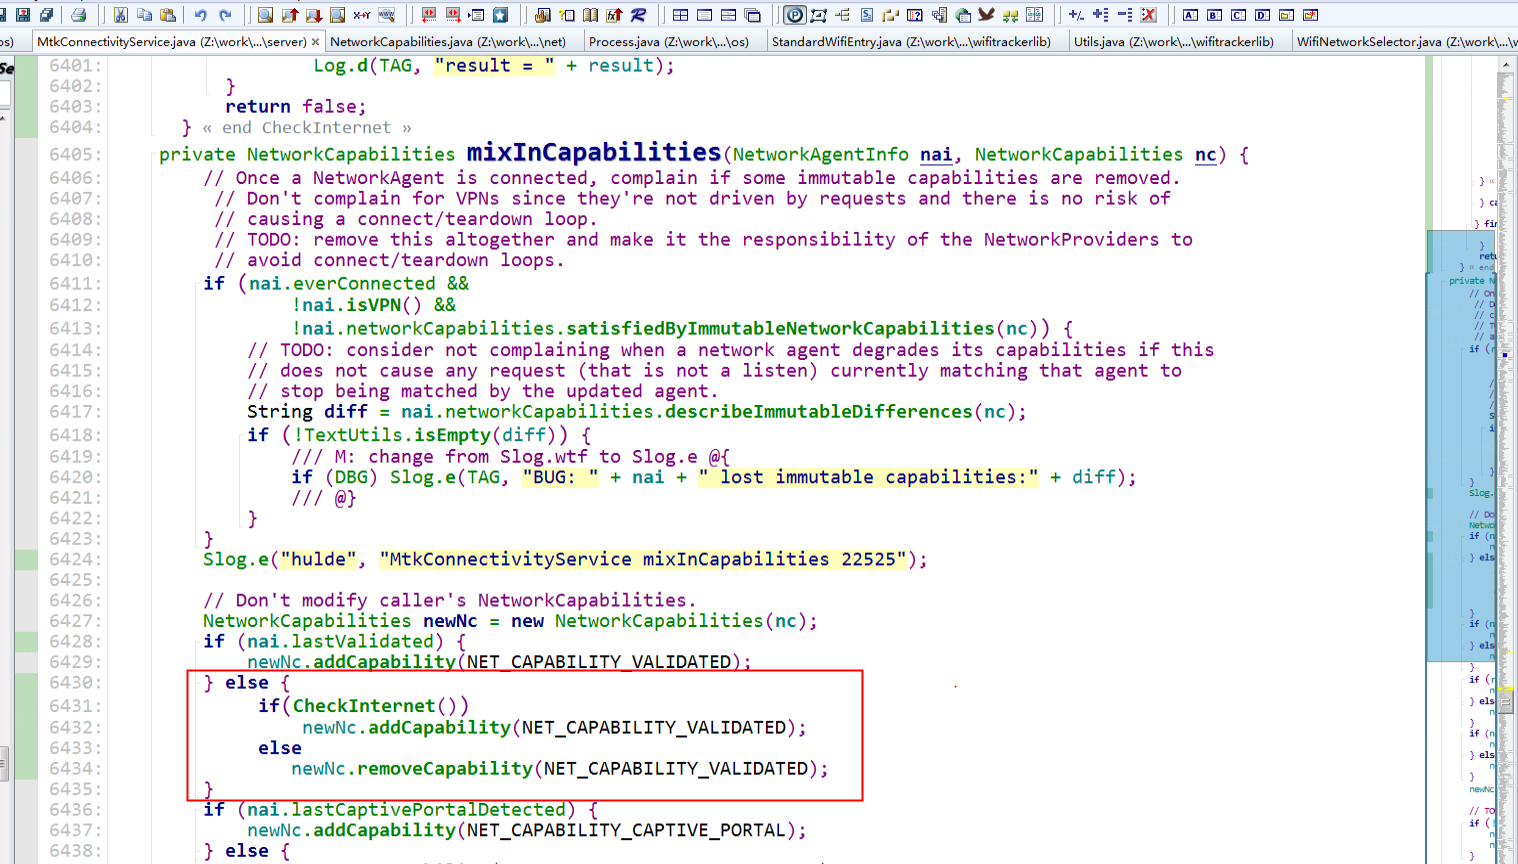Expand all outline levels plus icon
The width and height of the screenshot is (1518, 864).
1100,15
